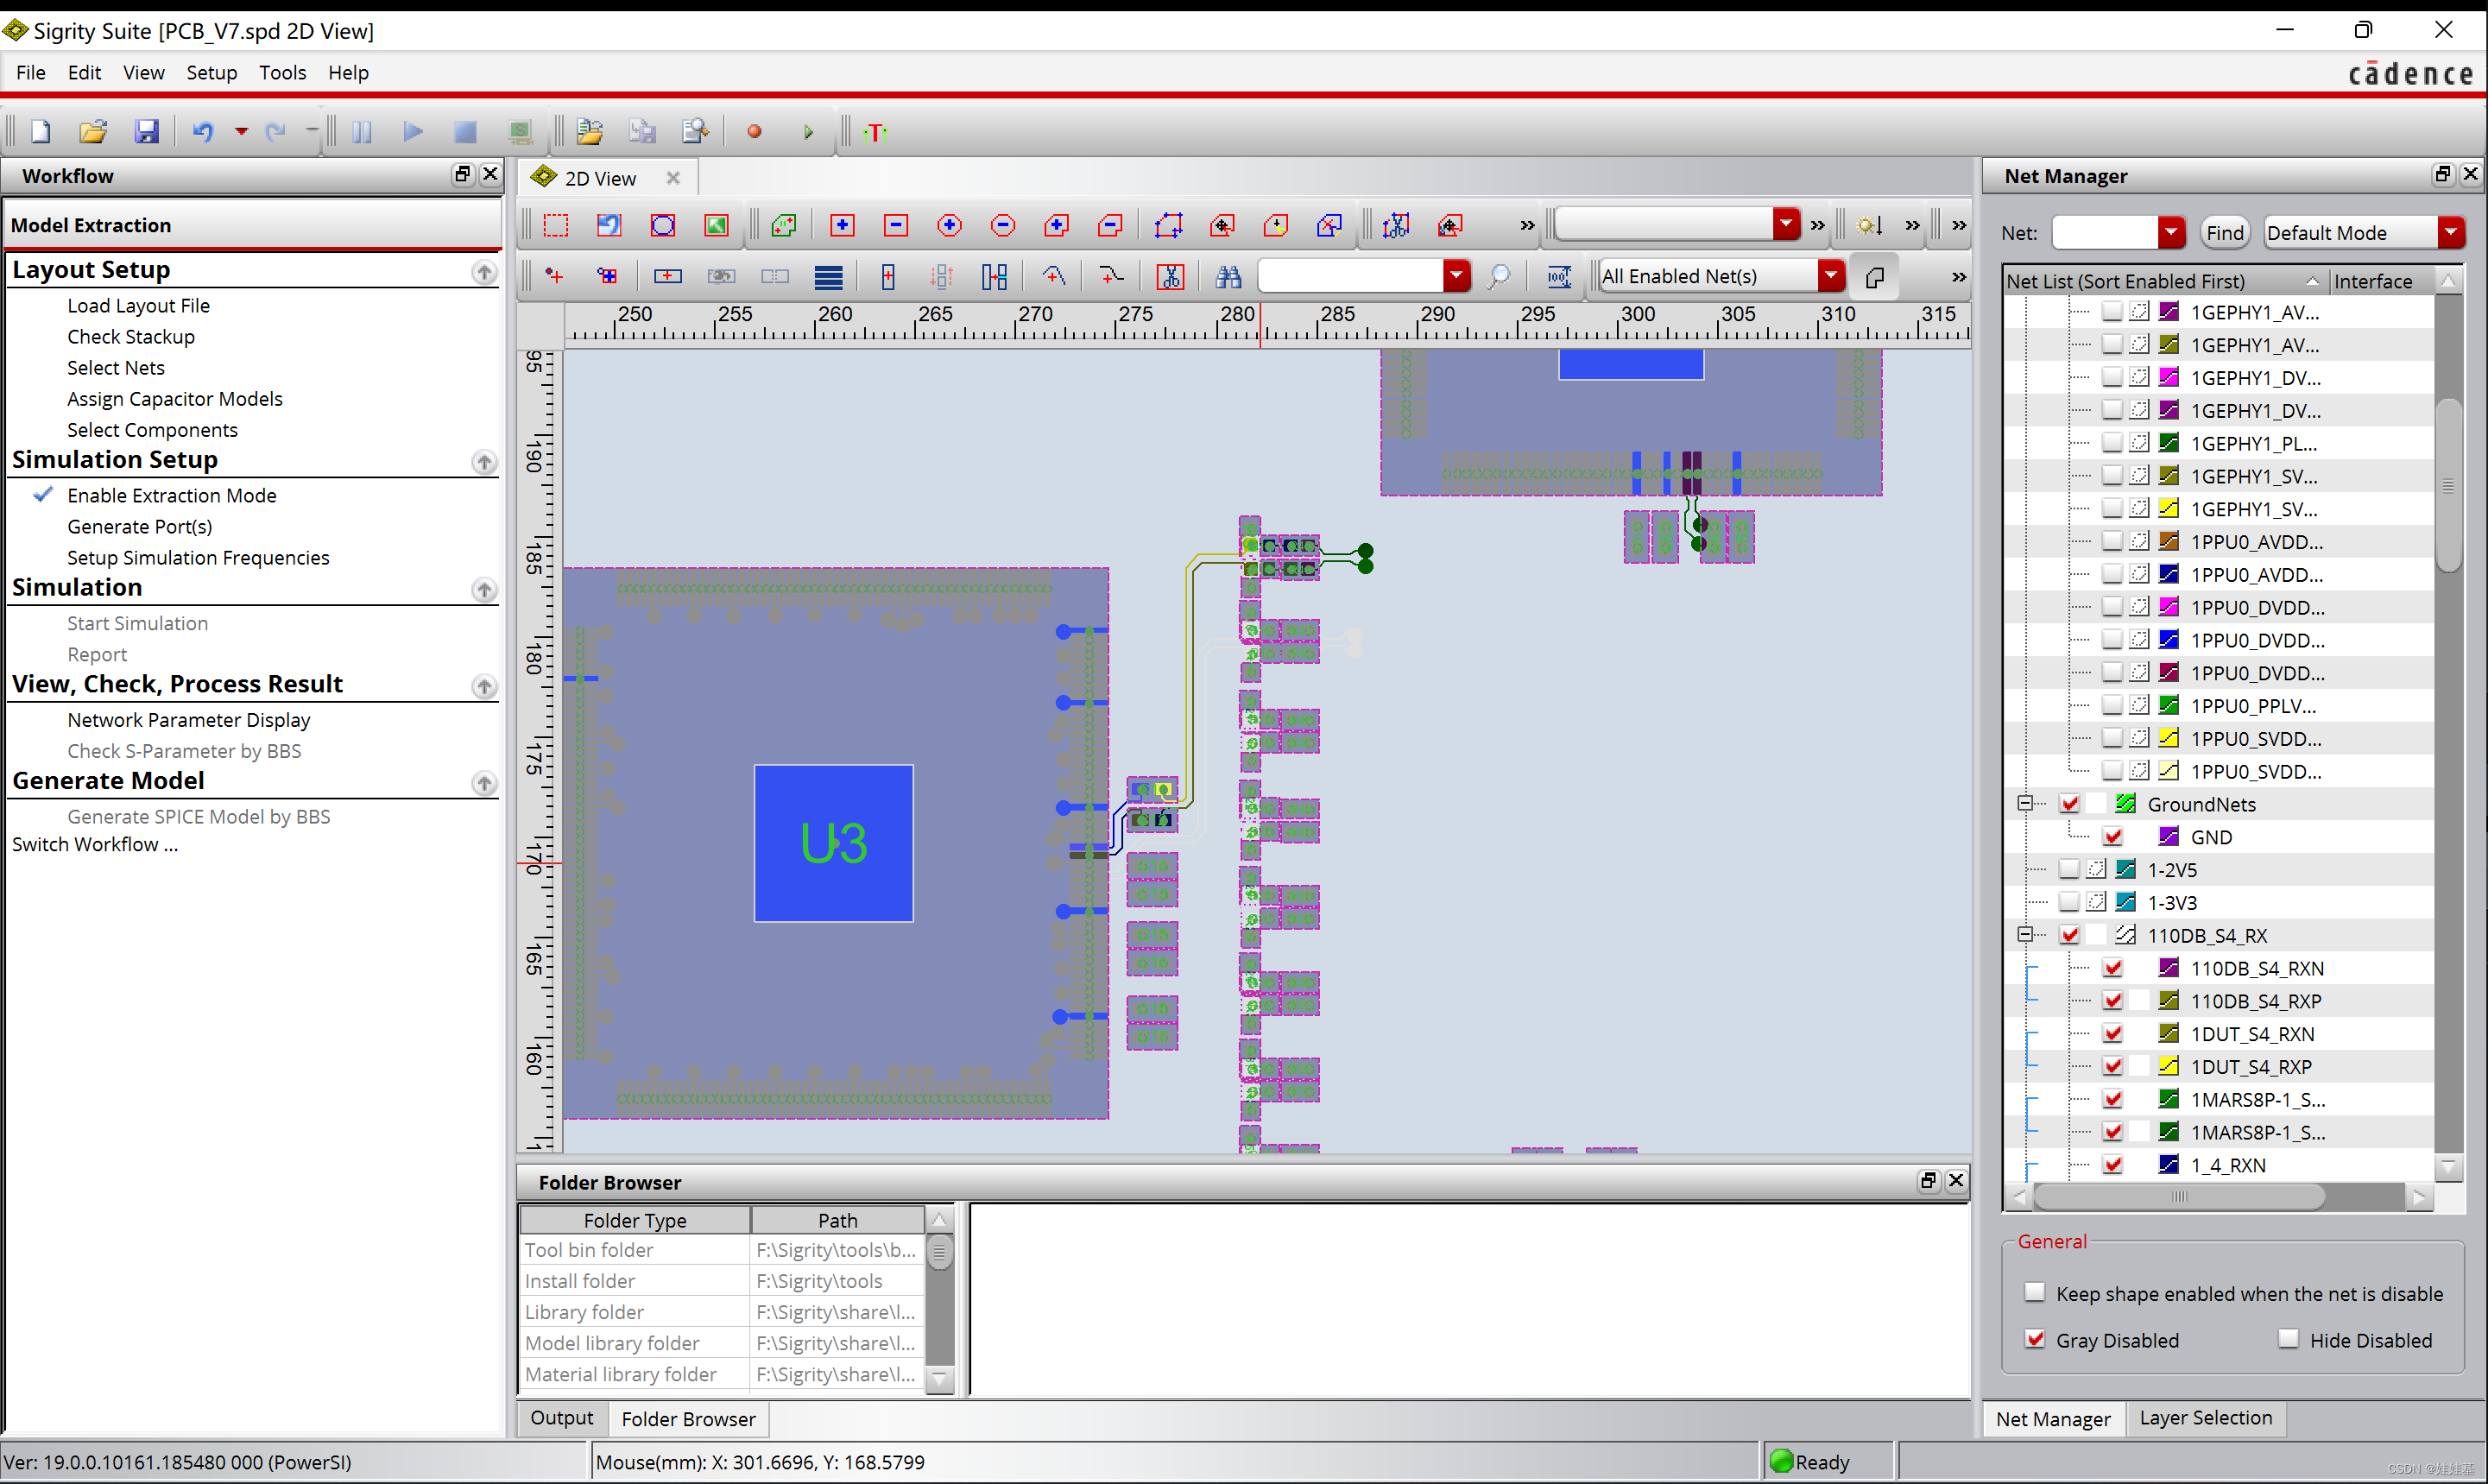This screenshot has width=2488, height=1484.
Task: Switch to the Layer Selection tab
Action: pyautogui.click(x=2205, y=1418)
